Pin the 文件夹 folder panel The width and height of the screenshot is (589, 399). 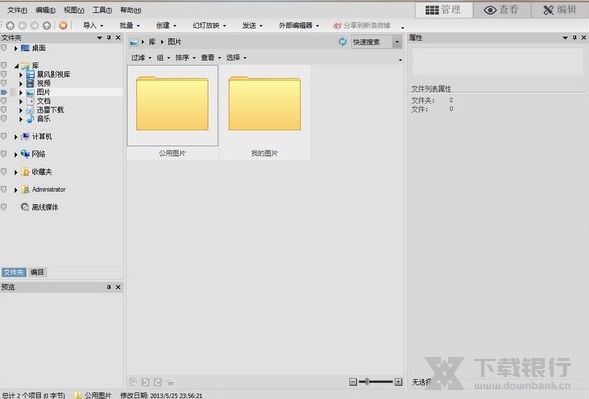(109, 38)
